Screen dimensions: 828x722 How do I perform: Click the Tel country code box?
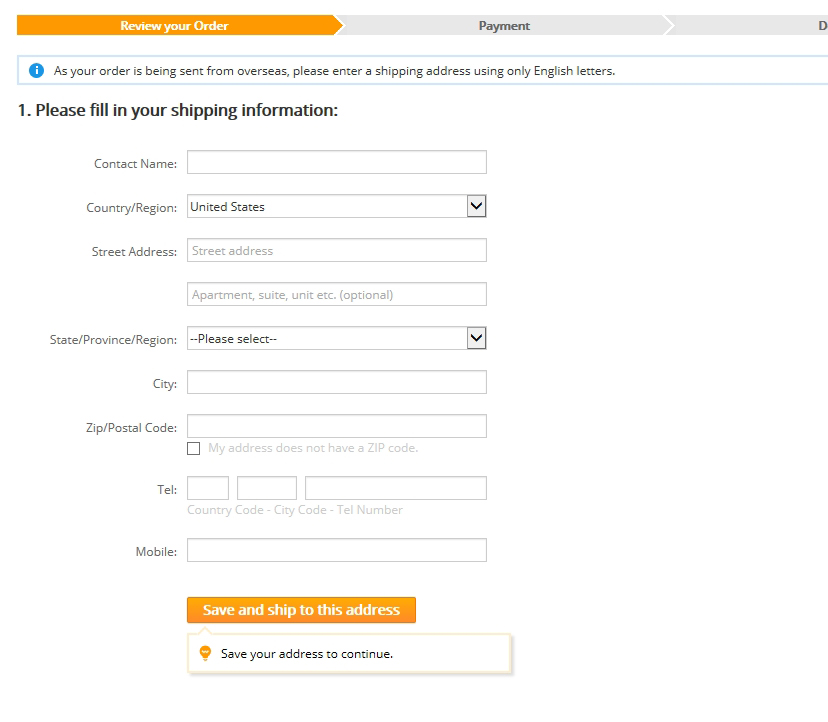(208, 489)
